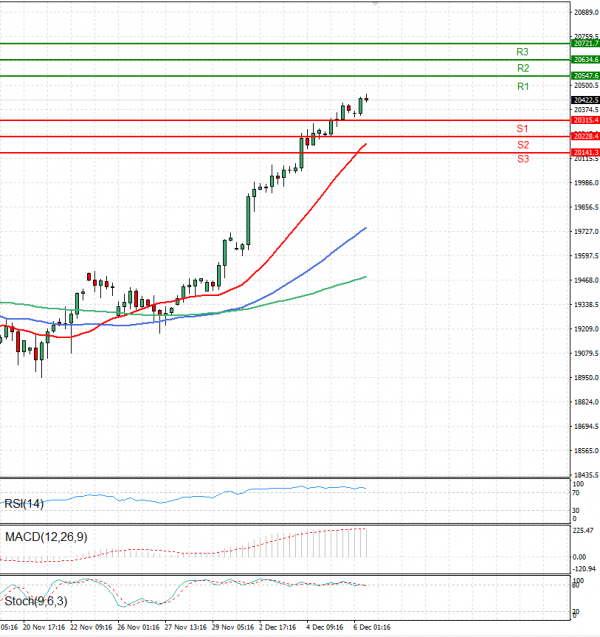
Task: Click the red 20141.3 price tag
Action: (x=585, y=153)
